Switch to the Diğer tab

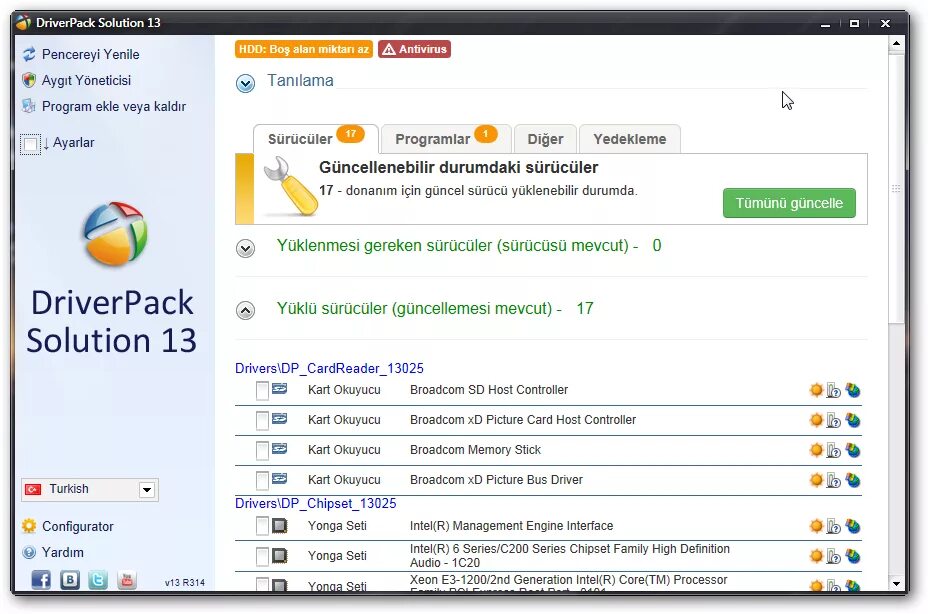click(x=545, y=139)
